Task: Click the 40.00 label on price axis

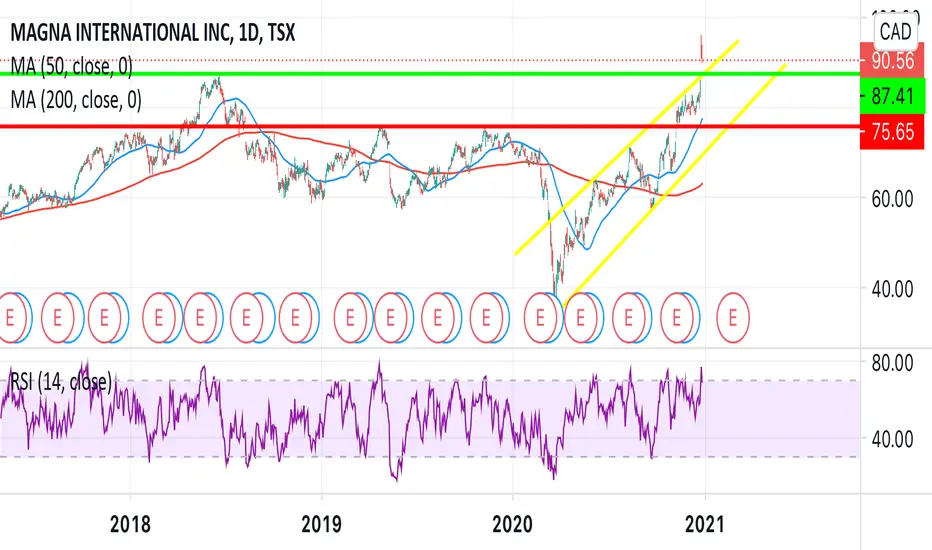Action: tap(892, 290)
